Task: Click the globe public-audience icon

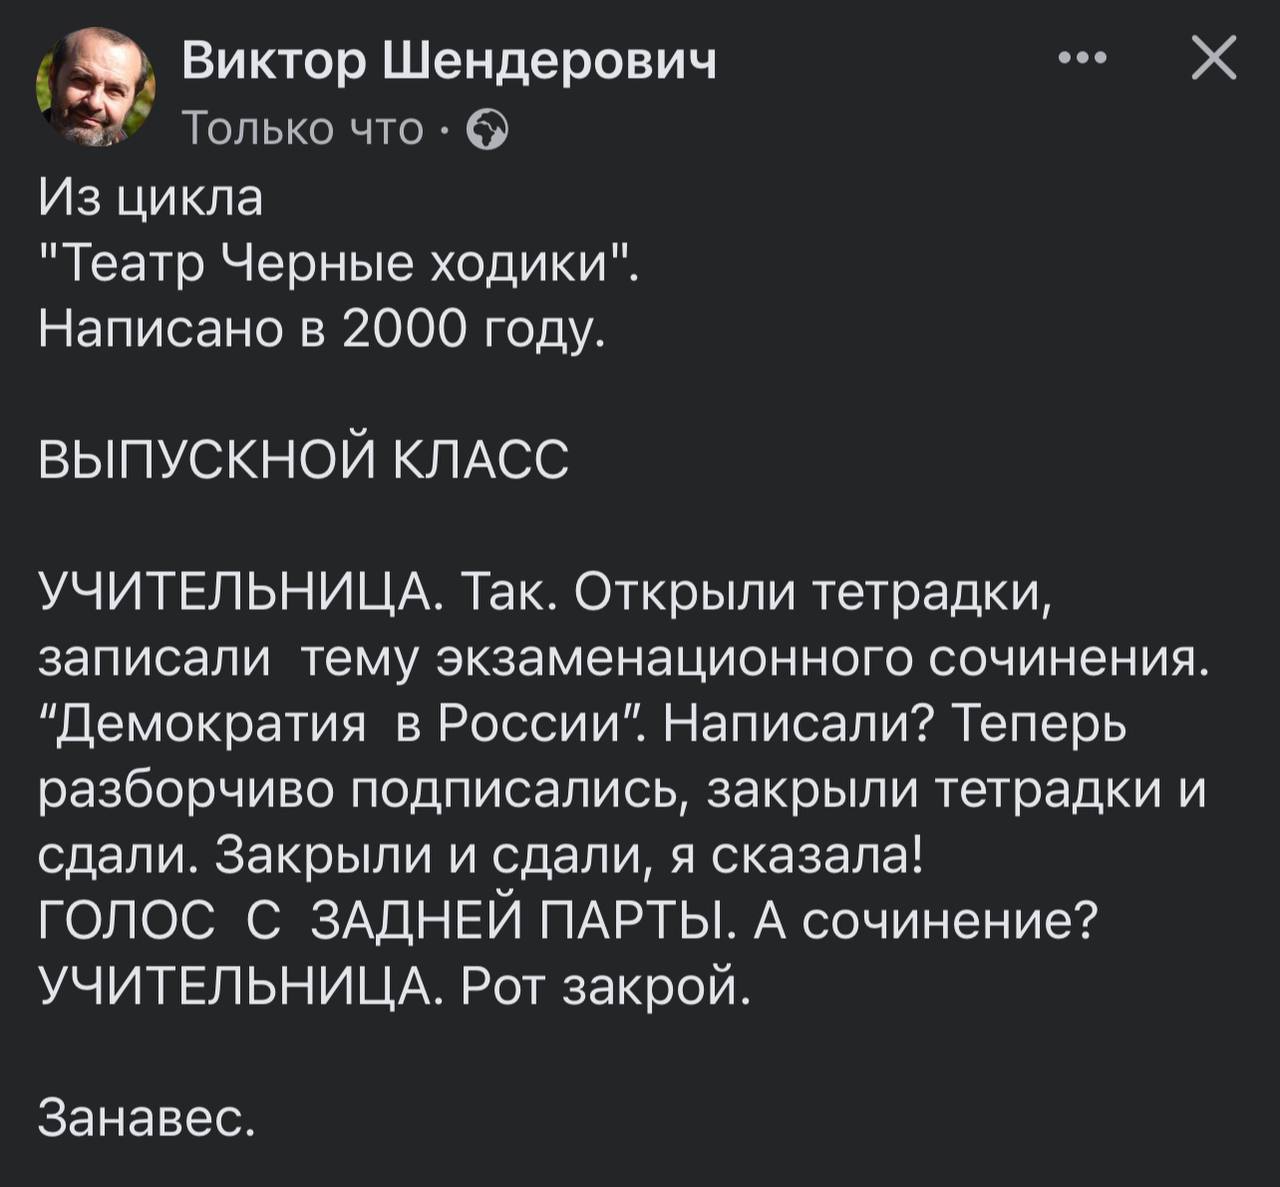Action: pyautogui.click(x=487, y=130)
